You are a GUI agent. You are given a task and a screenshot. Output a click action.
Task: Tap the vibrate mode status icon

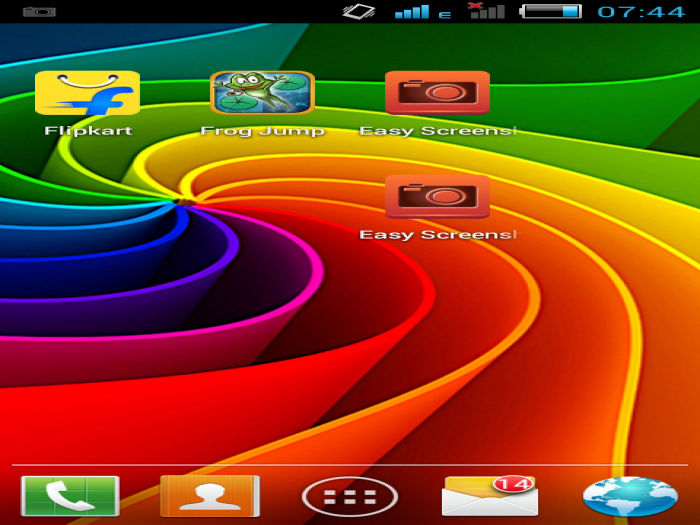(x=358, y=12)
